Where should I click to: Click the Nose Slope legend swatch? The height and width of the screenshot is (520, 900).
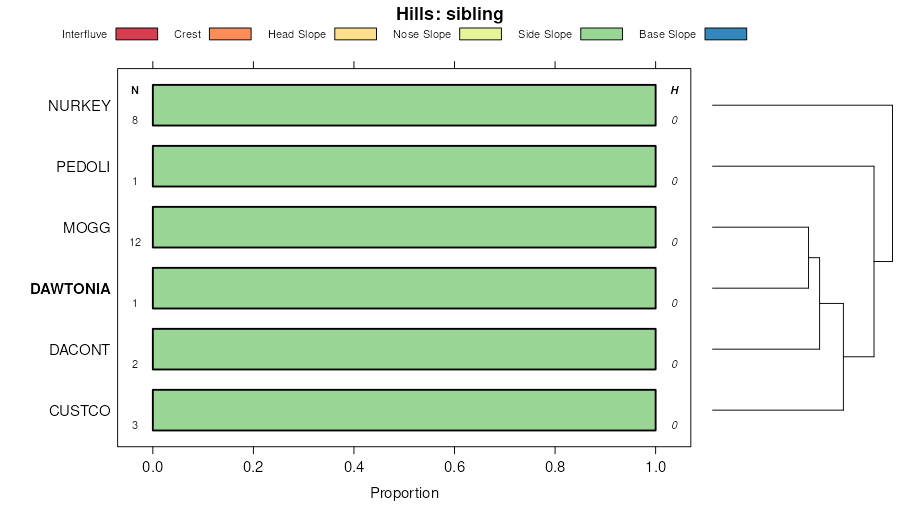tap(480, 34)
